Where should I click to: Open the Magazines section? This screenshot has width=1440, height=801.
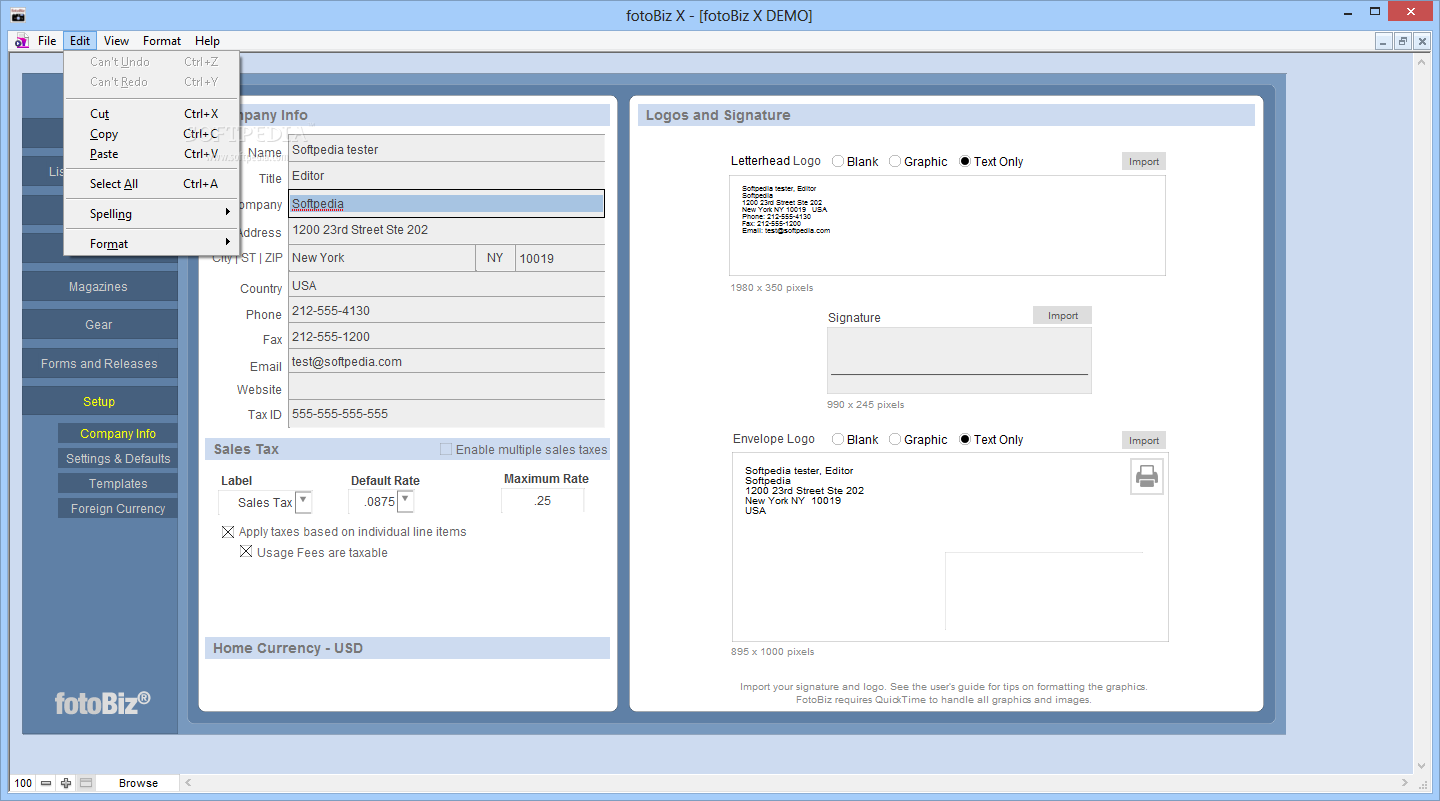[x=99, y=286]
